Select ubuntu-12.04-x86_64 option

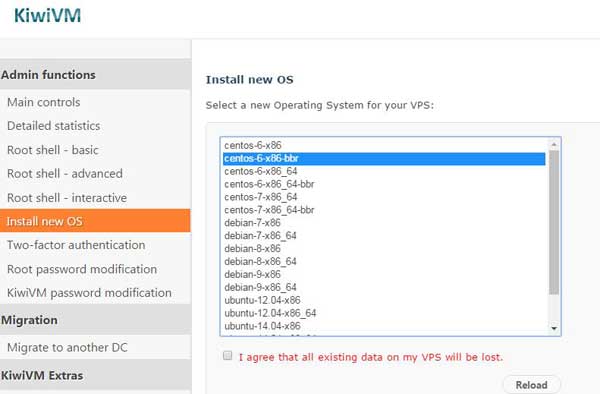tap(384, 313)
